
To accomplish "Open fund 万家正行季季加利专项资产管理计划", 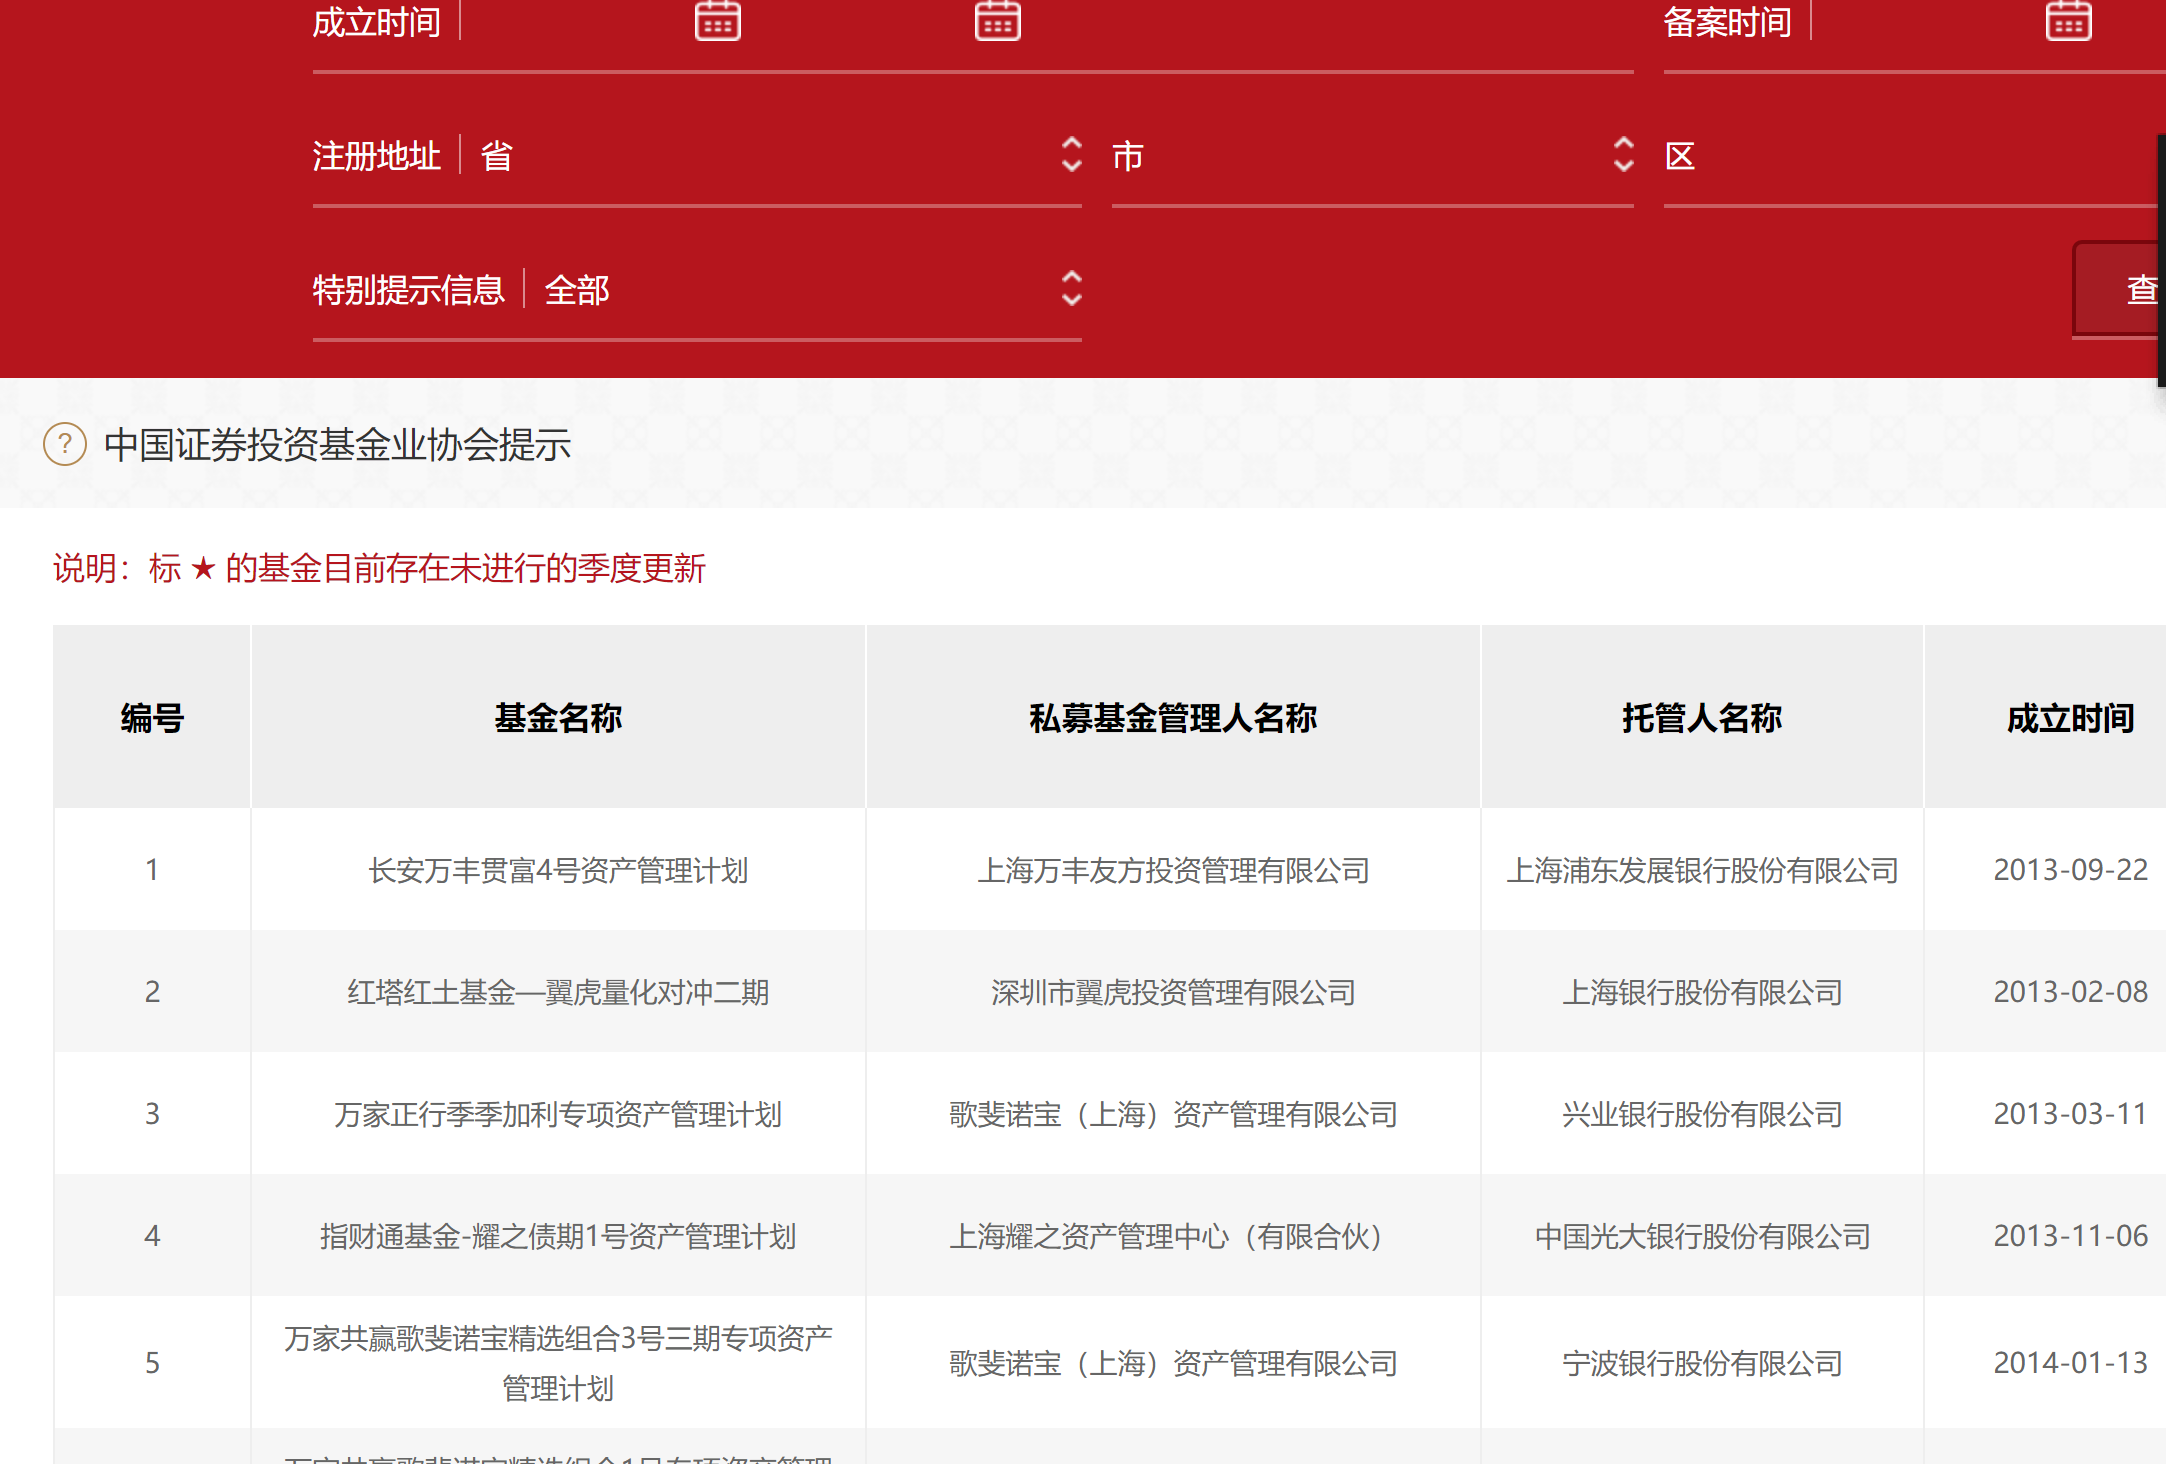I will click(557, 1114).
